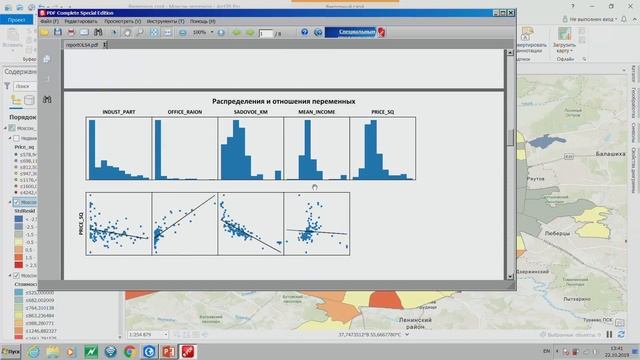This screenshot has width=640, height=360.
Task: Open Internet Explorer from taskbar
Action: pos(34,351)
